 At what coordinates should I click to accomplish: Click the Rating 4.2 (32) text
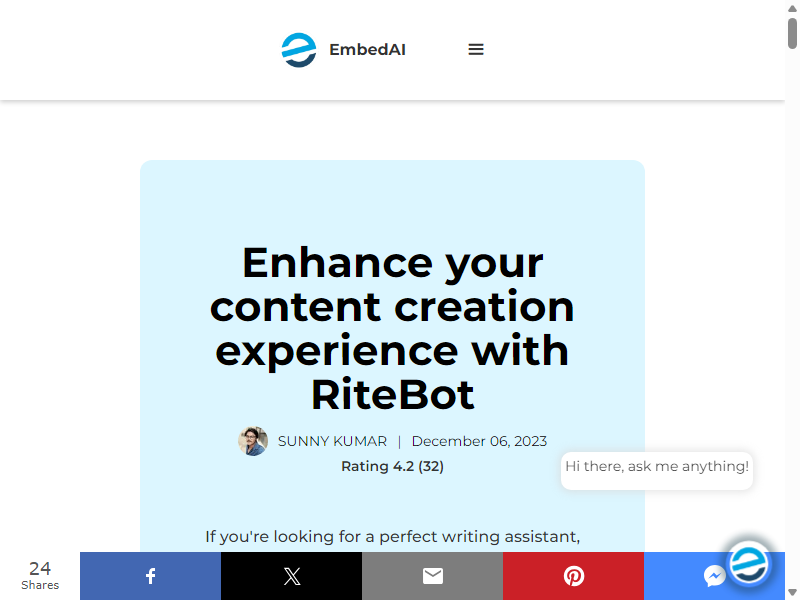392,466
